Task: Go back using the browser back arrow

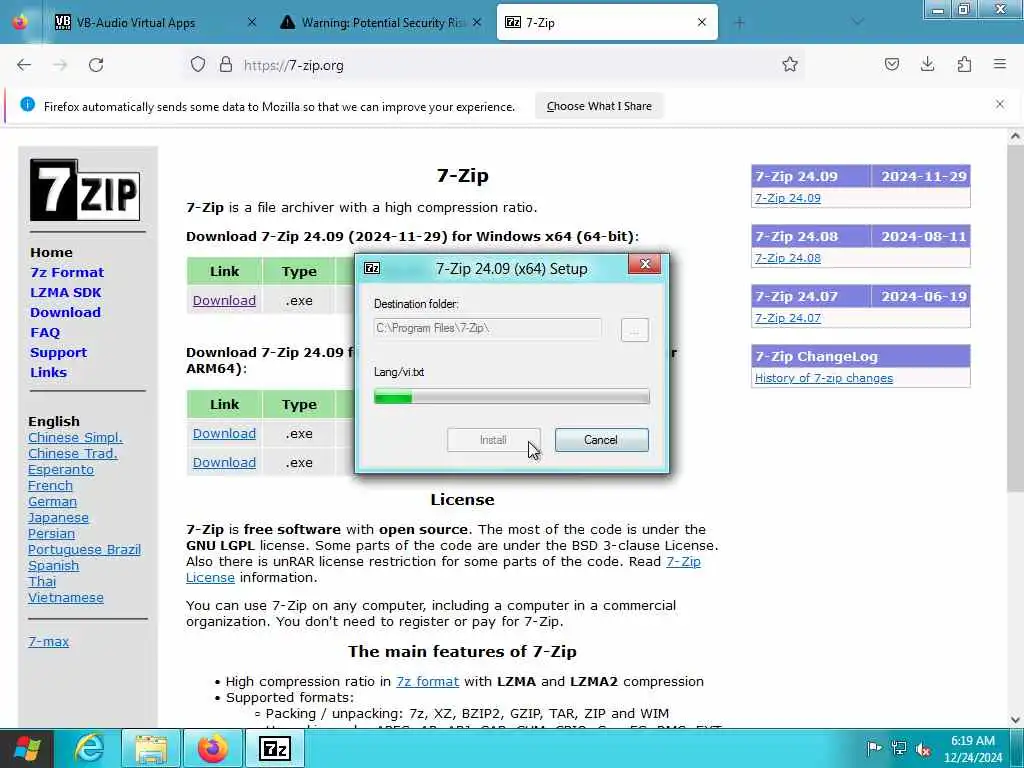Action: [x=24, y=65]
